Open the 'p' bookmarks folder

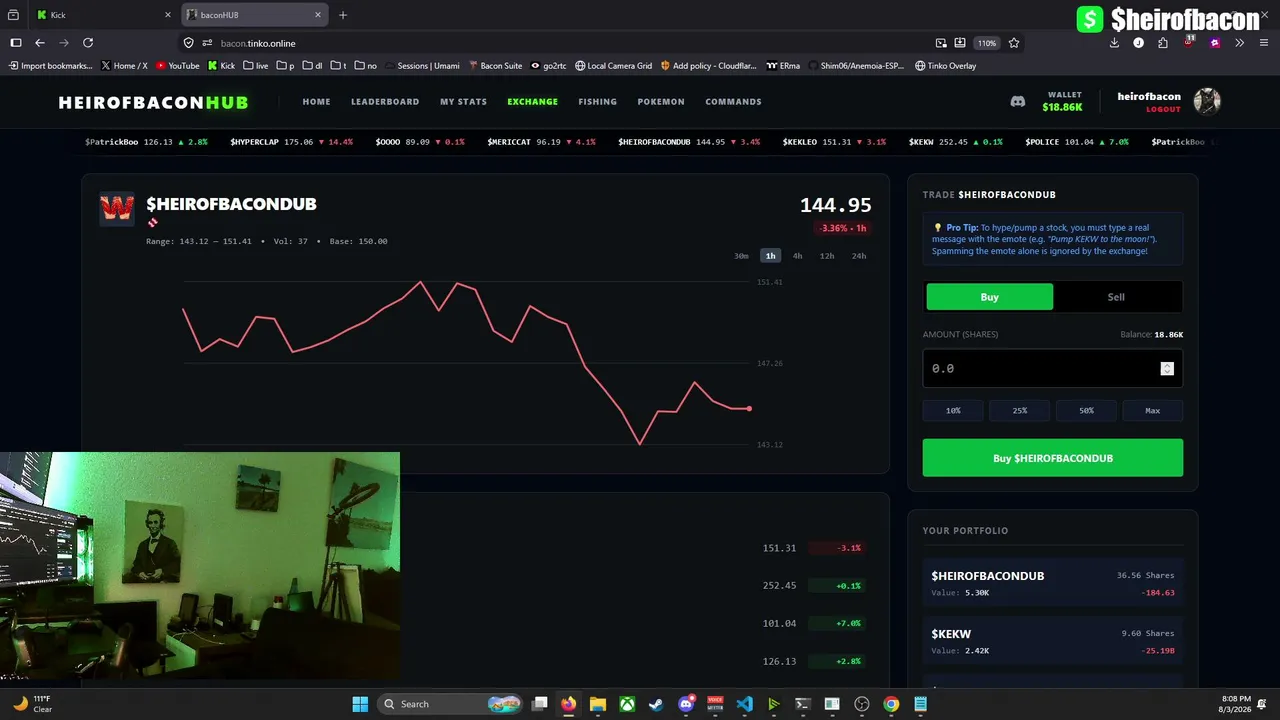coord(285,66)
